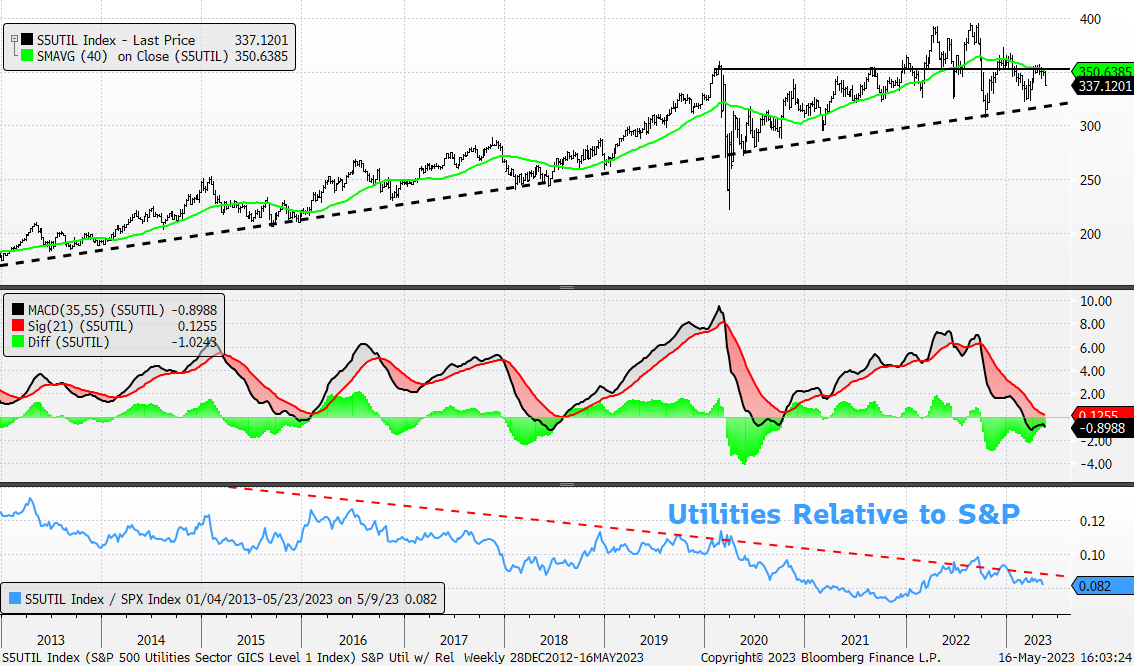Click the -4.00 level on MACD axis
The width and height of the screenshot is (1134, 666).
1095,464
